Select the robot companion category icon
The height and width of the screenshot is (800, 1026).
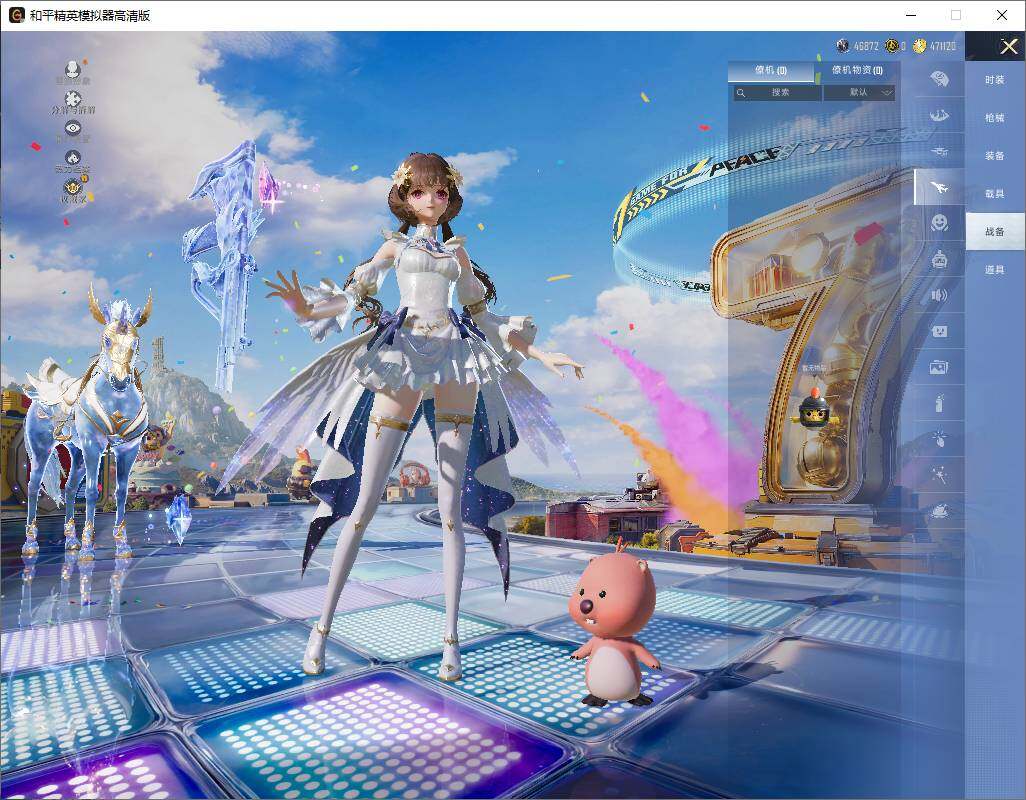click(x=940, y=260)
